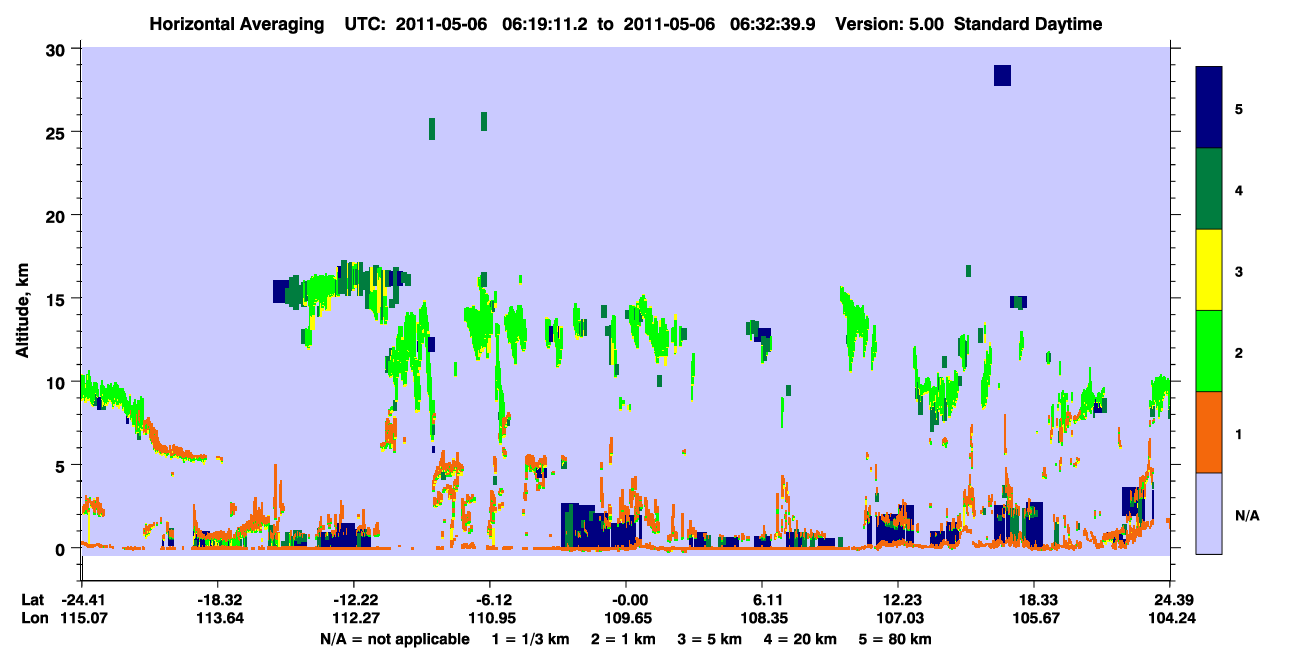Click the dark blue colorbar segment labeled 5

[1209, 108]
